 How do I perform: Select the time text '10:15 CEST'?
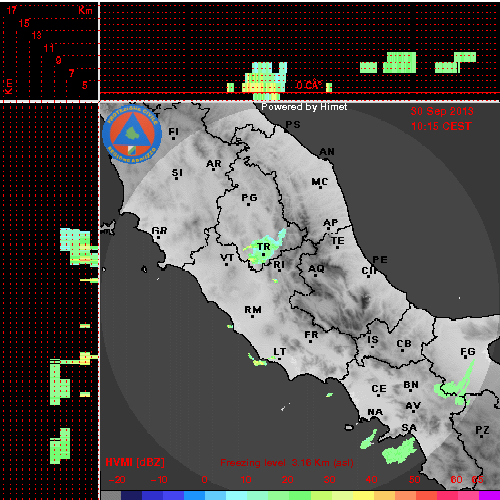441,126
